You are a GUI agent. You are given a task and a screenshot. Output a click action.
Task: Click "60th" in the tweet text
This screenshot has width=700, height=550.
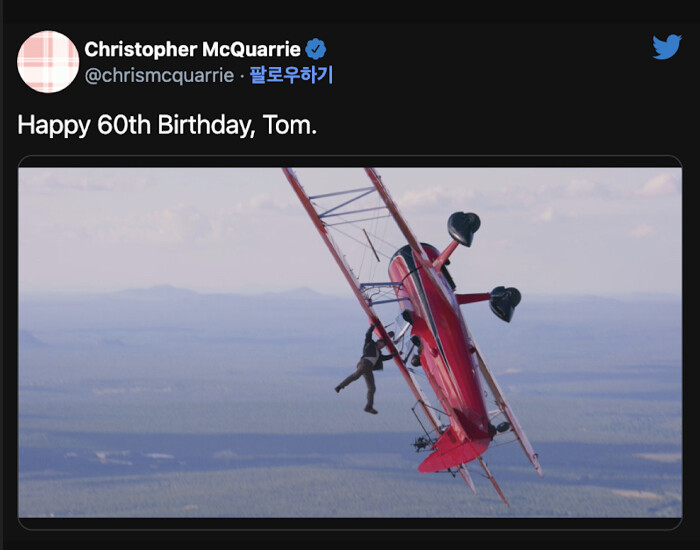124,125
